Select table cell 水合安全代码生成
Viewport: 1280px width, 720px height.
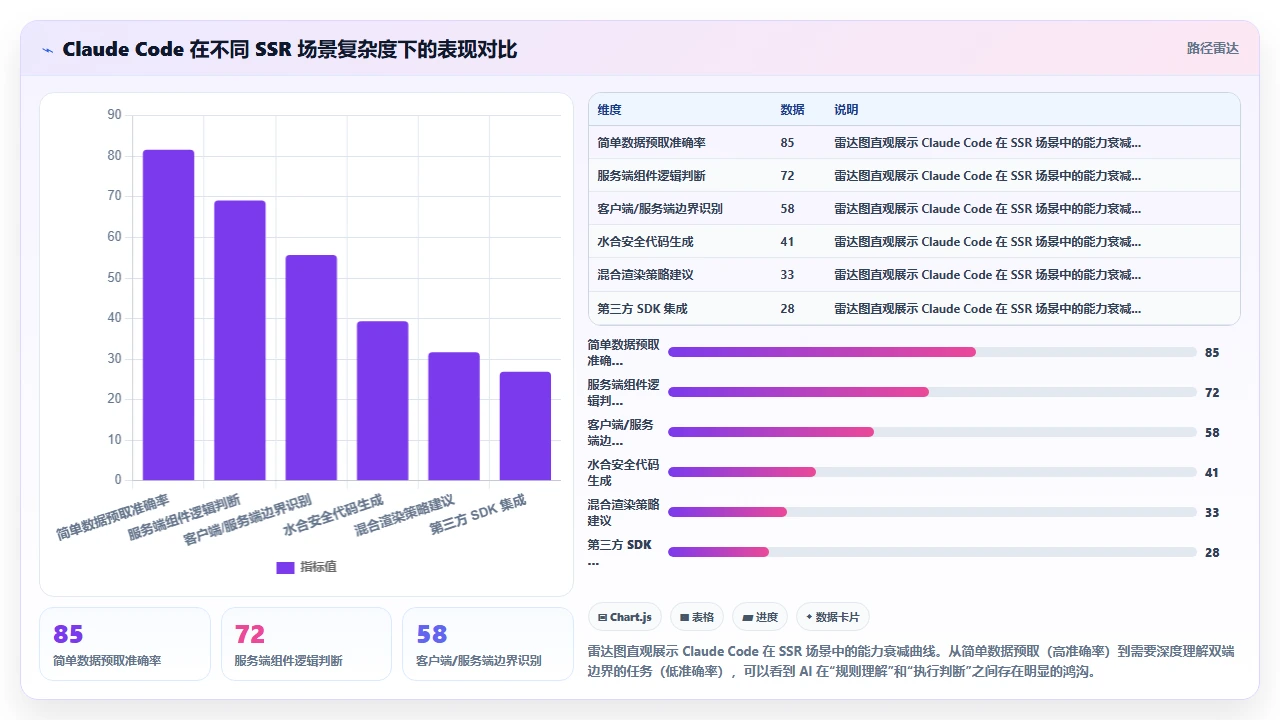tap(645, 242)
